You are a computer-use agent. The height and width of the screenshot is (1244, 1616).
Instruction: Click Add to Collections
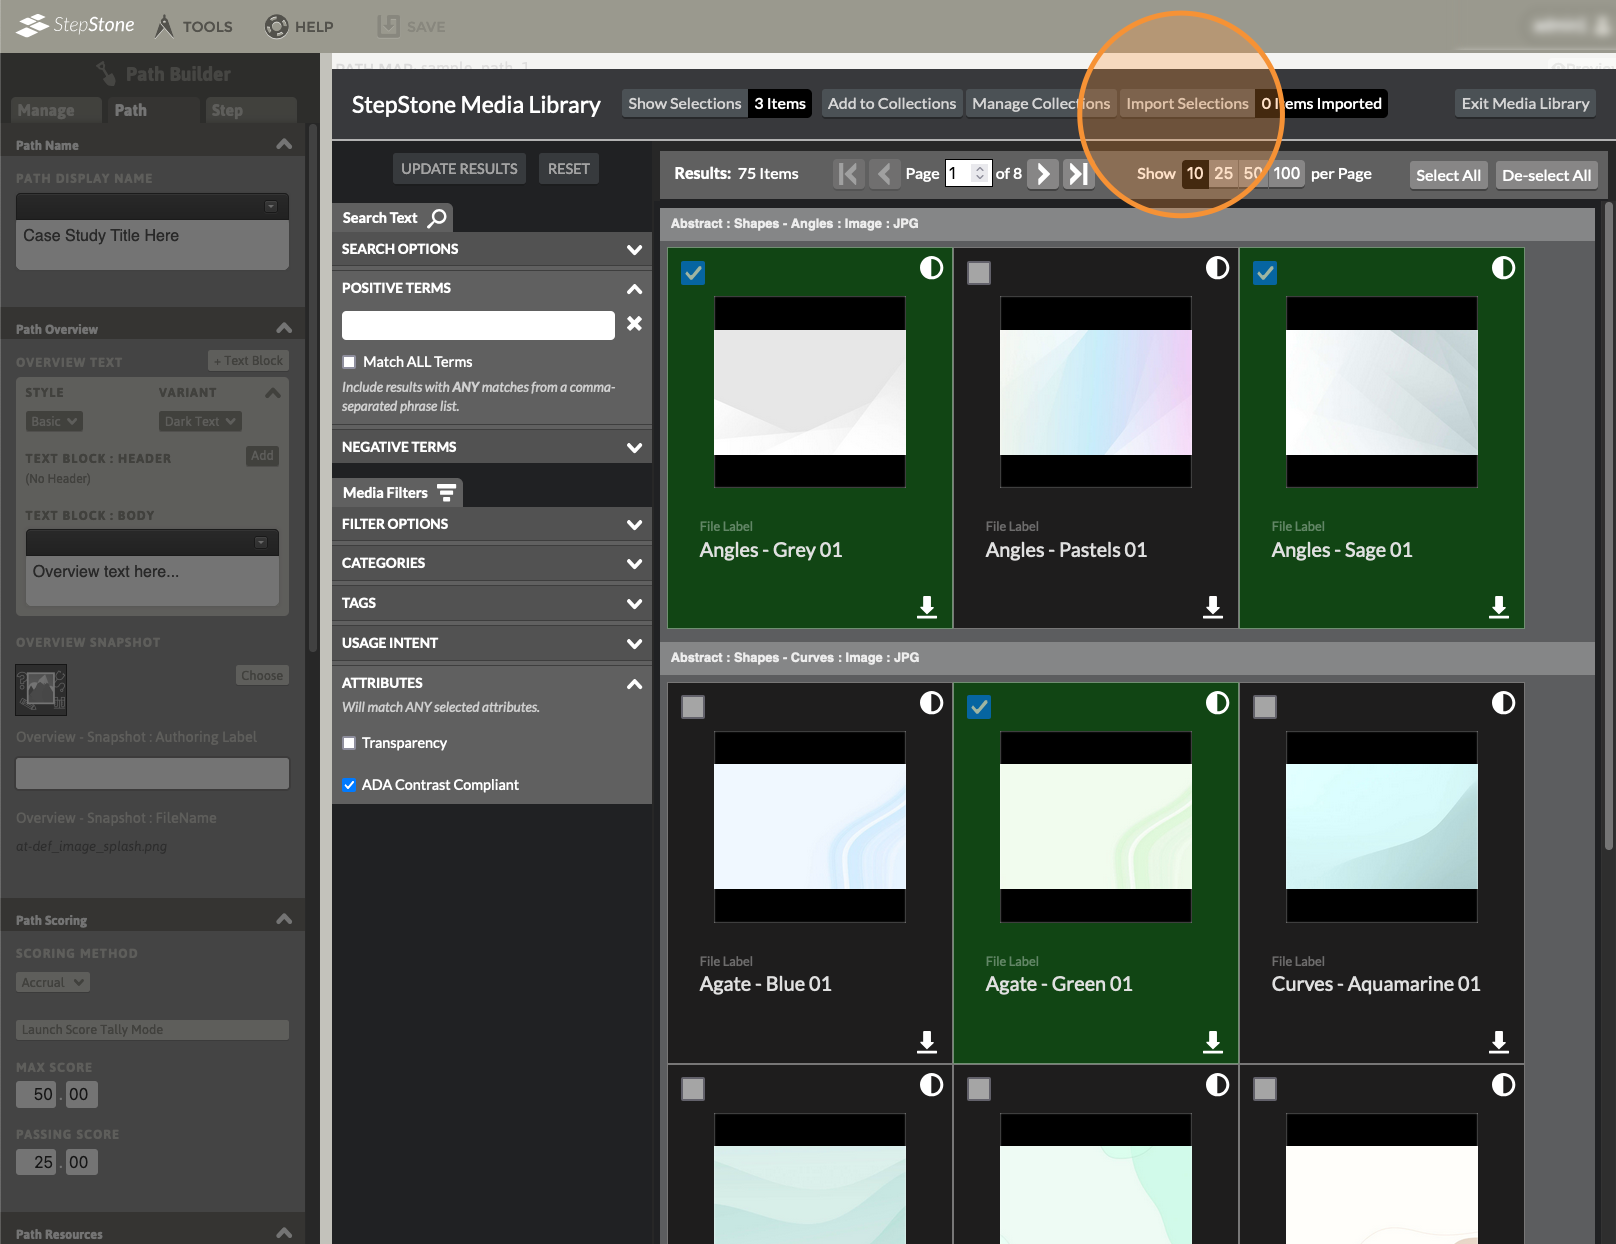coord(892,104)
